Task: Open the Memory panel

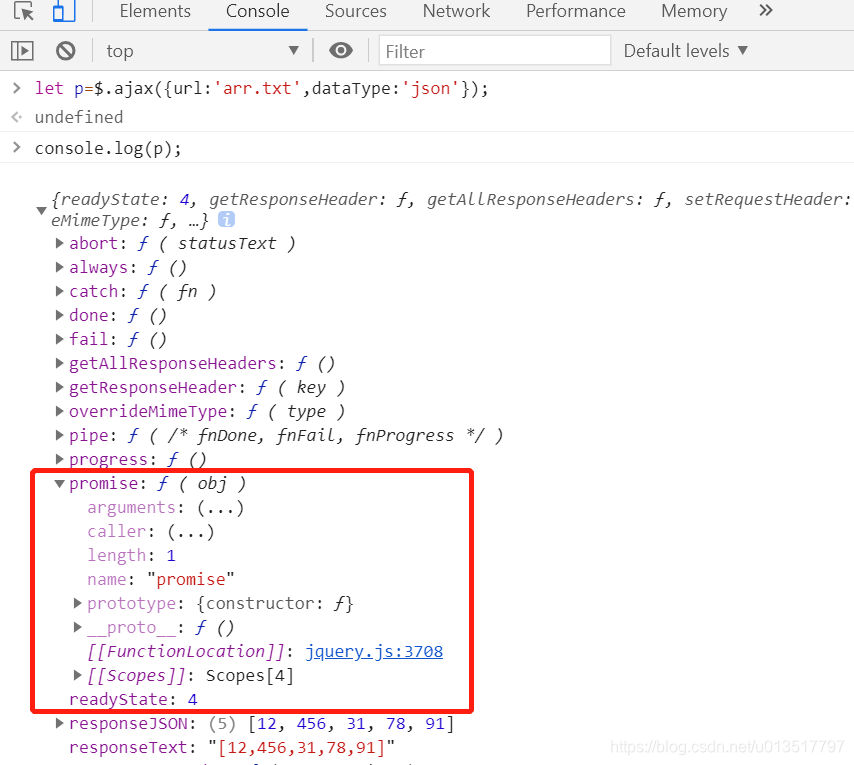Action: click(693, 11)
